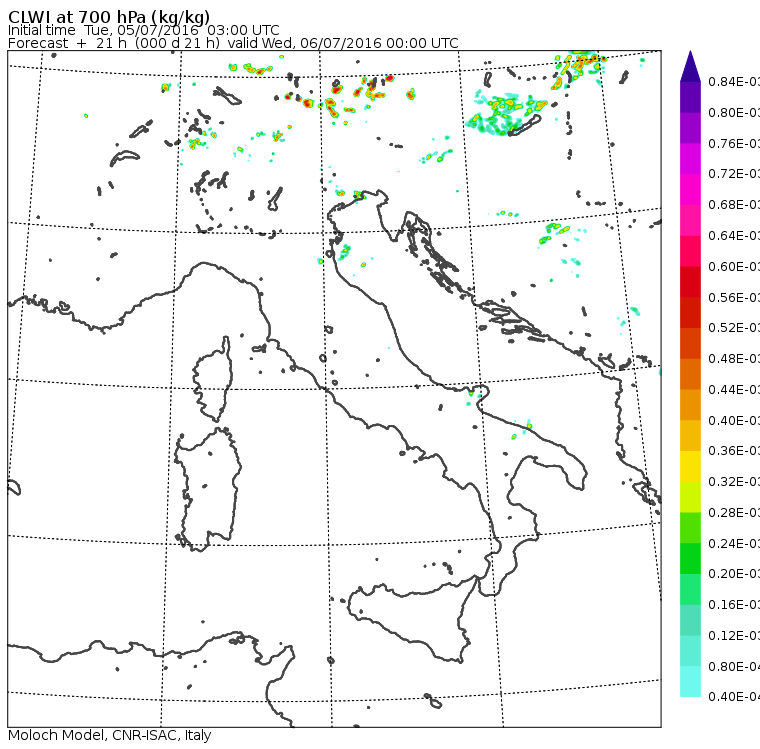This screenshot has width=760, height=749.
Task: Click the 0.84E-03 colorbar label
Action: (734, 81)
